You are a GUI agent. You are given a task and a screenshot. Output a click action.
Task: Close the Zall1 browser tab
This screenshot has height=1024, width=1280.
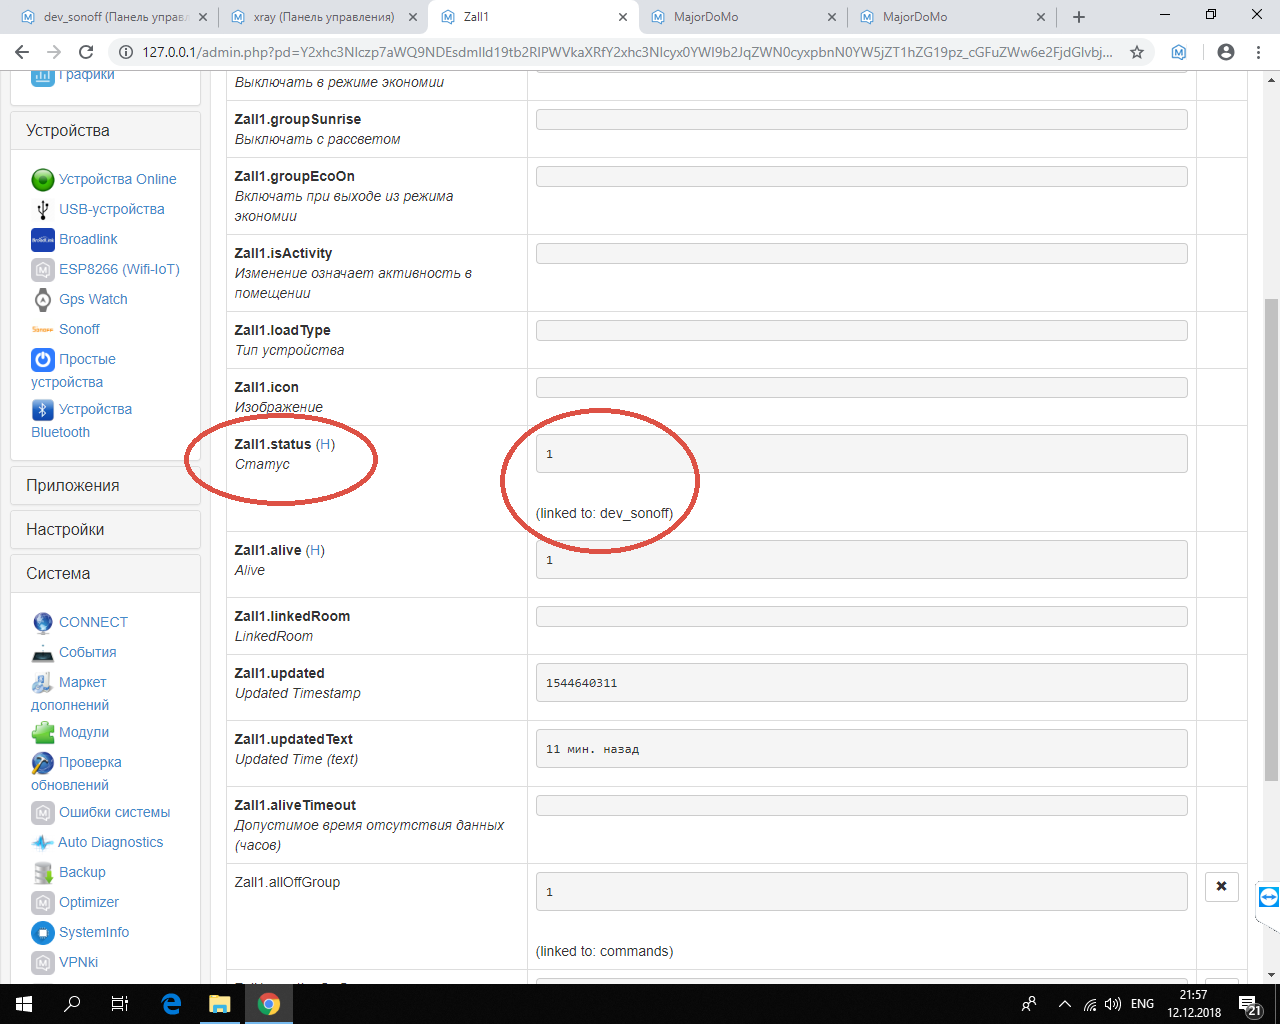pos(622,17)
